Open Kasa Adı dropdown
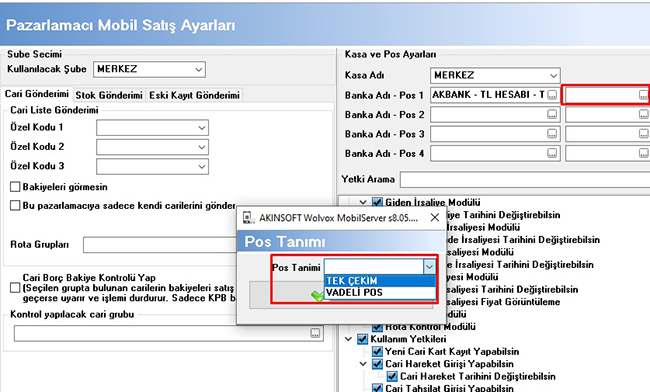 pos(553,75)
